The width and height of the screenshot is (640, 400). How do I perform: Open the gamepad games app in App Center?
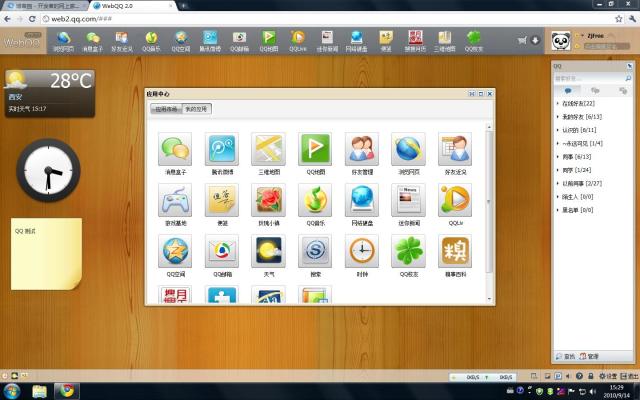click(175, 200)
